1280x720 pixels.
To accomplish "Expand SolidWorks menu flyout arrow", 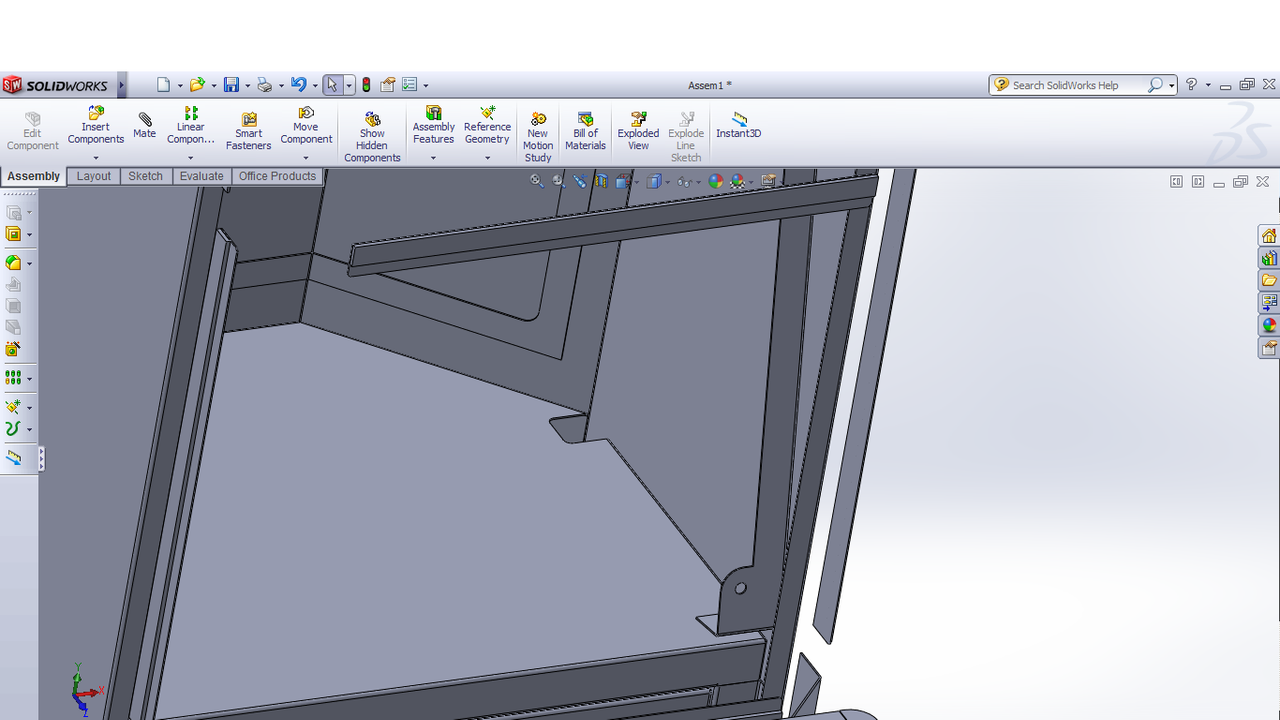I will tap(122, 85).
